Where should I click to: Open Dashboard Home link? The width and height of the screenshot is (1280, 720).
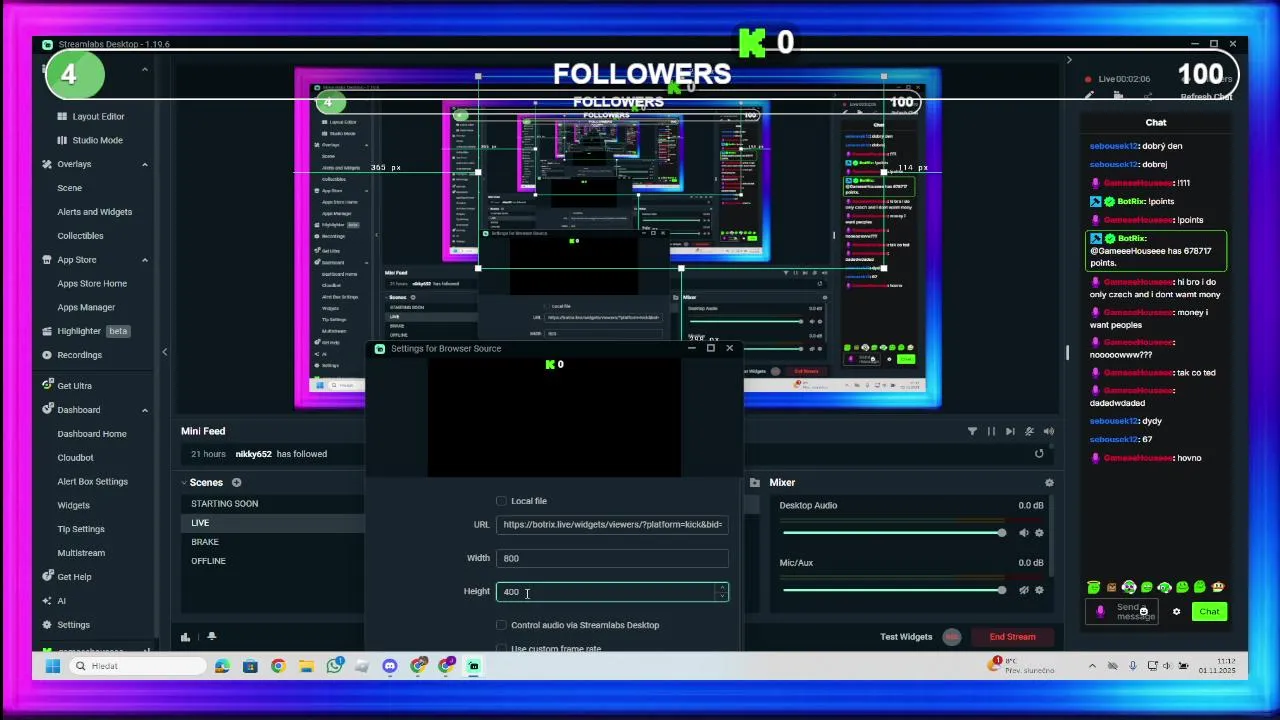92,434
